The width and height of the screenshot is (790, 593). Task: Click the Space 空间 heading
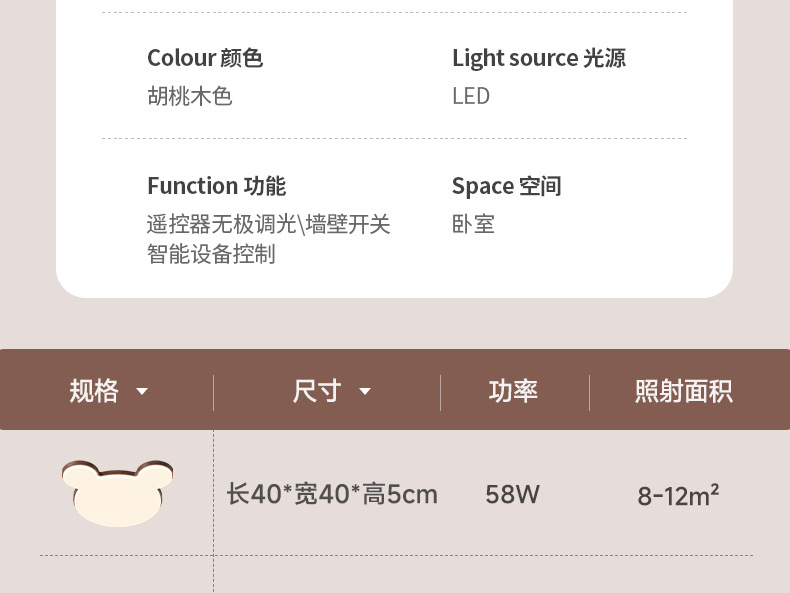[506, 186]
